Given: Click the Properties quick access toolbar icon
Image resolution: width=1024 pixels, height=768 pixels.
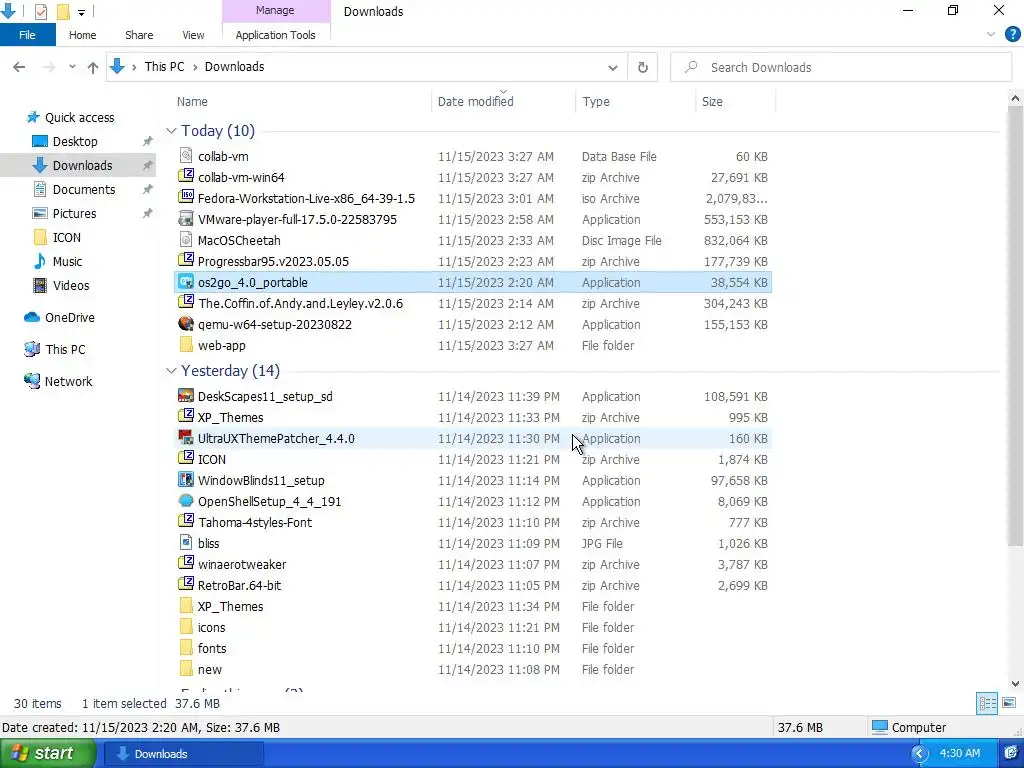Looking at the screenshot, I should [40, 12].
